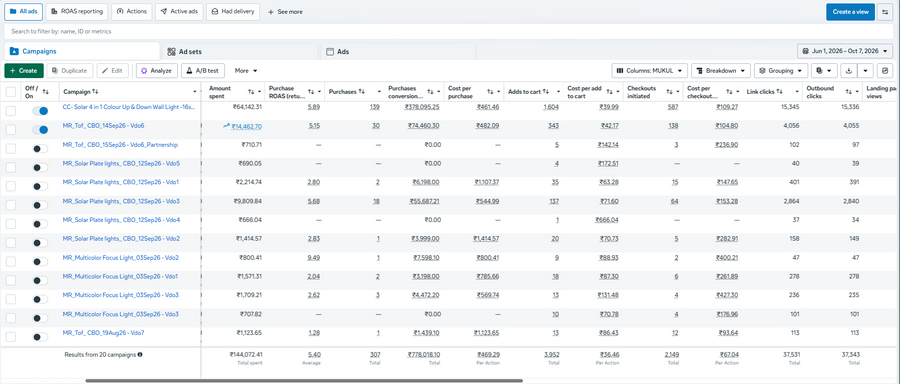This screenshot has height=384, width=900.
Task: Click the export download icon
Action: 848,71
